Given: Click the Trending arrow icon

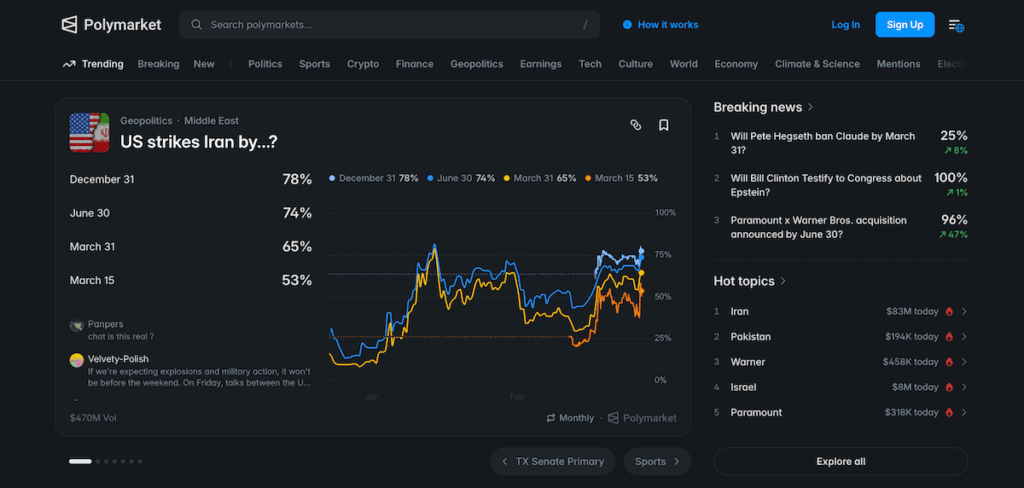Looking at the screenshot, I should pos(69,64).
